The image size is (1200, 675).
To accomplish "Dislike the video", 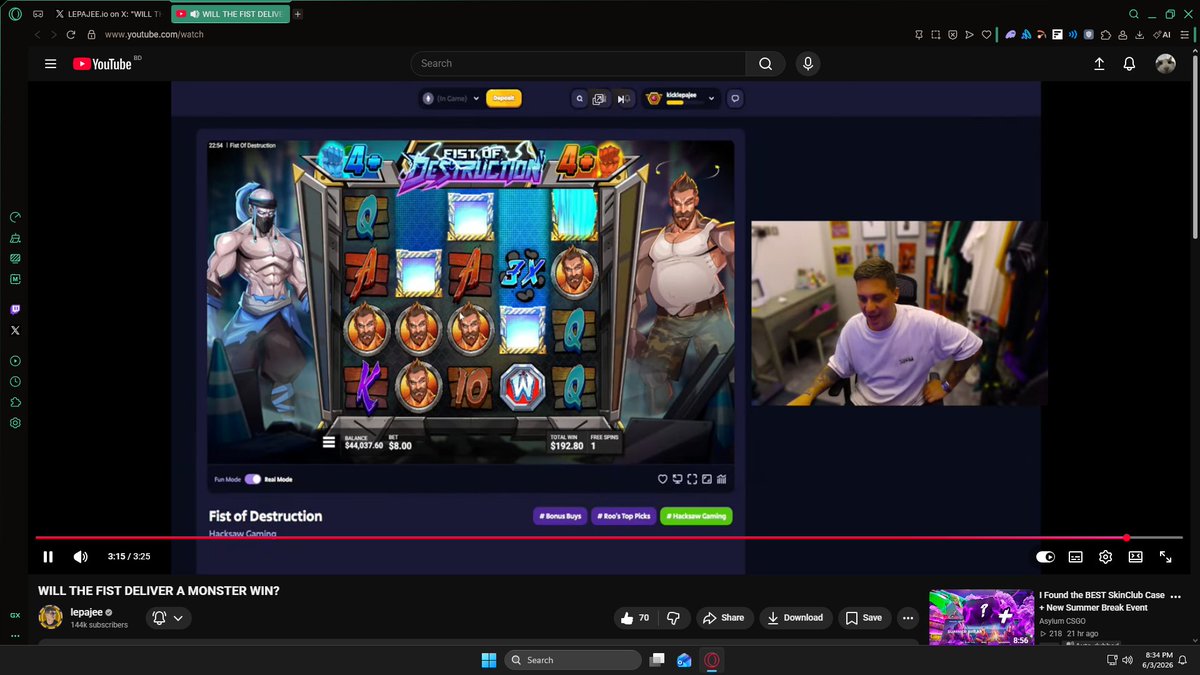I will click(673, 618).
